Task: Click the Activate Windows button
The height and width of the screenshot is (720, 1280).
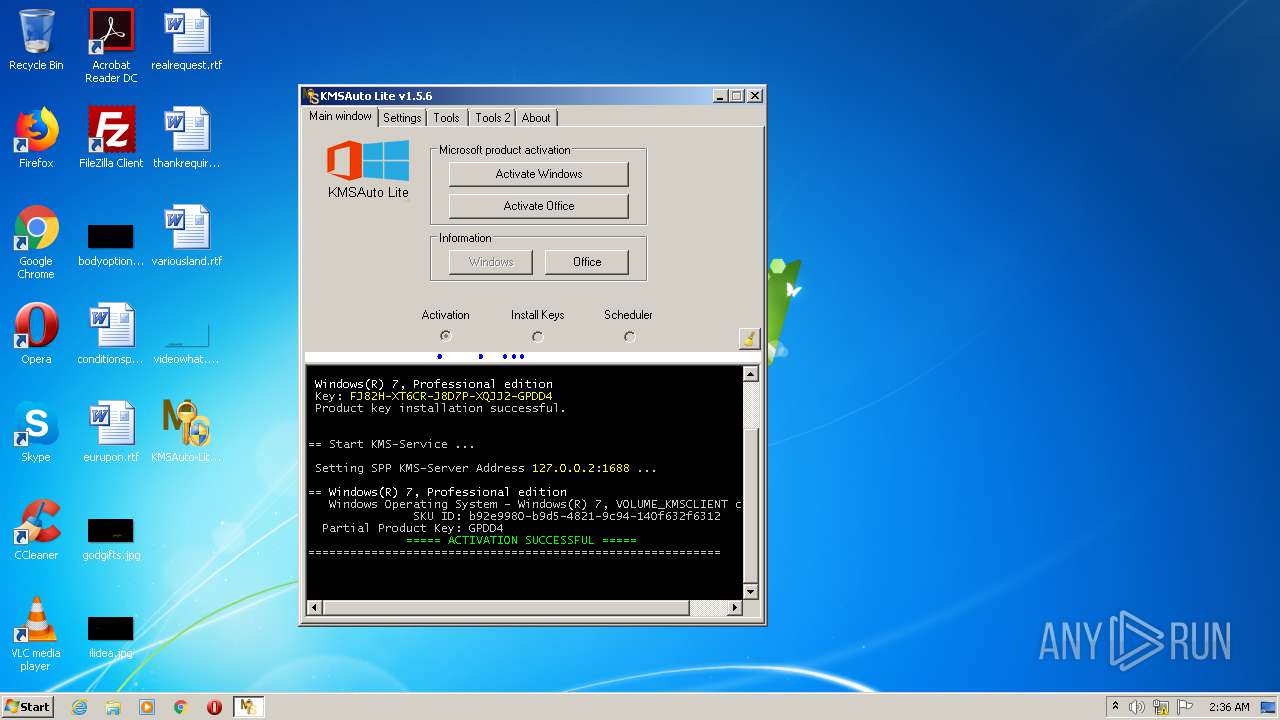Action: [538, 174]
